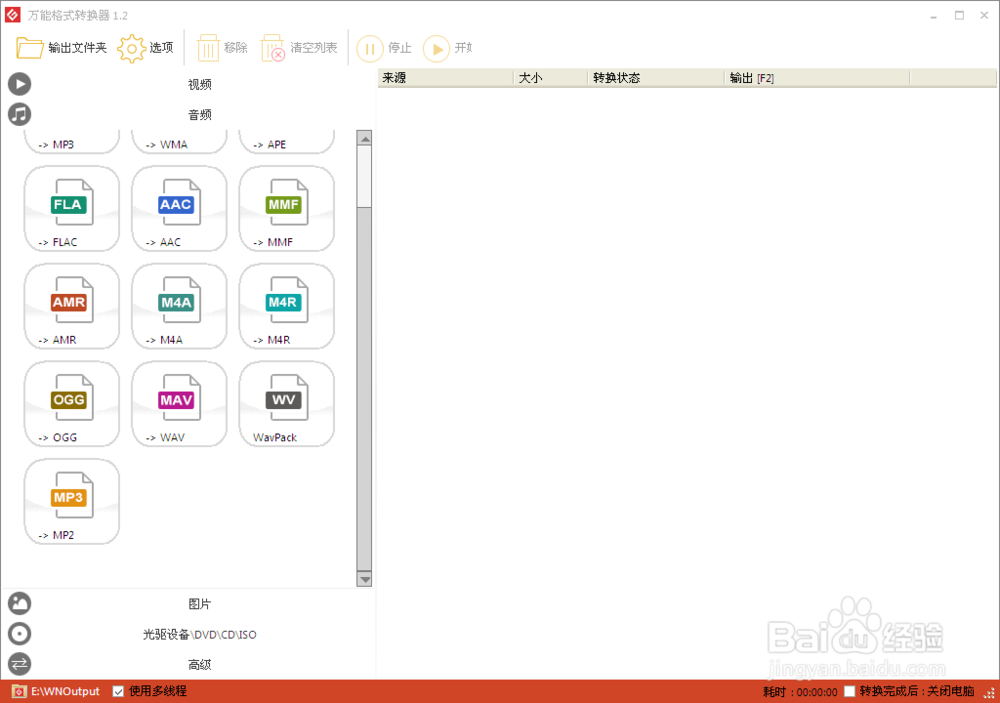Screen dimensions: 1000x703
Task: Expand the optical drive DVD\CD\ISO category
Action: point(200,634)
